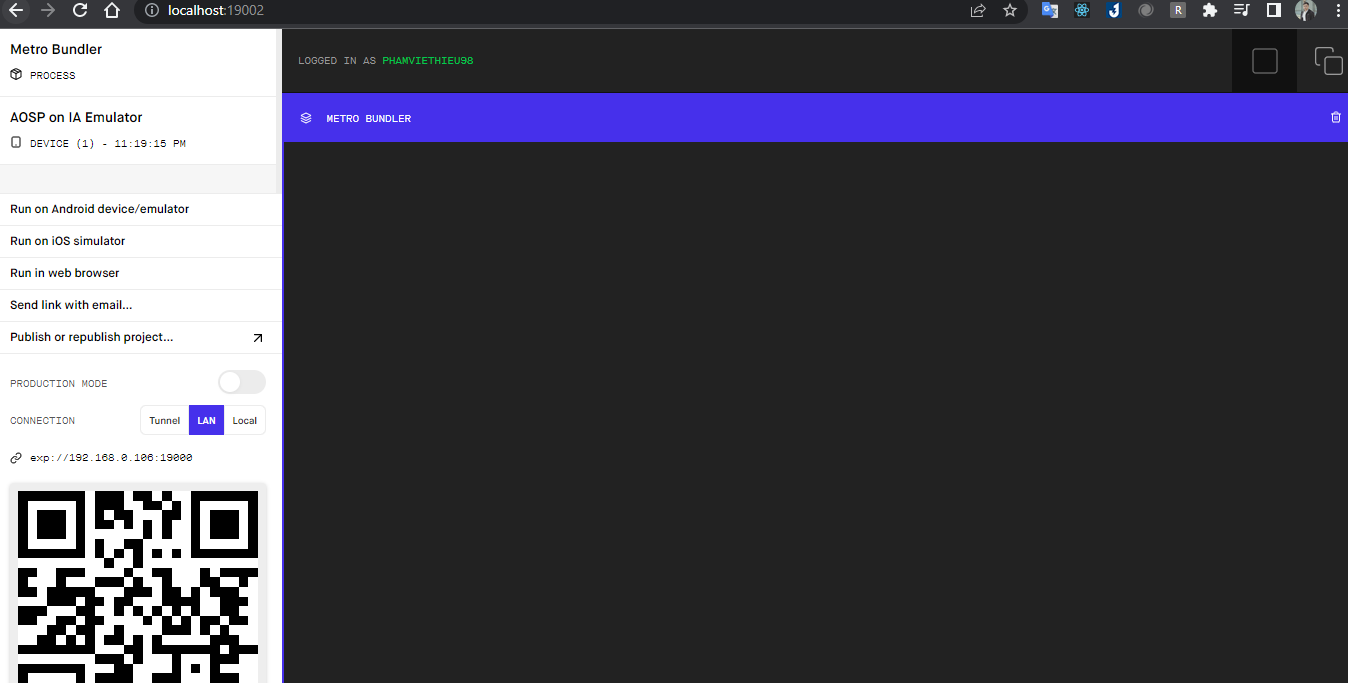Click the package icon beside PROCESS
Viewport: 1348px width, 683px height.
pyautogui.click(x=15, y=74)
